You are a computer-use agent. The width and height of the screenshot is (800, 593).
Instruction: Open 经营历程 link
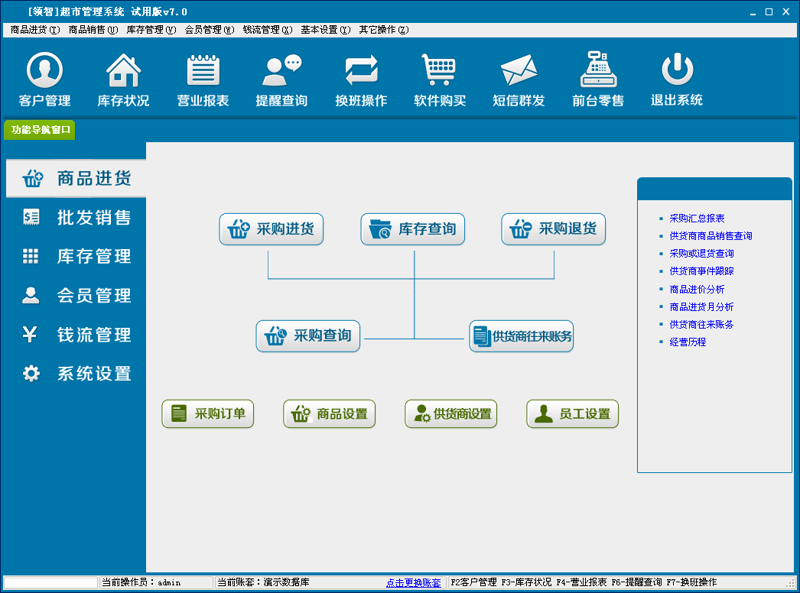(688, 342)
